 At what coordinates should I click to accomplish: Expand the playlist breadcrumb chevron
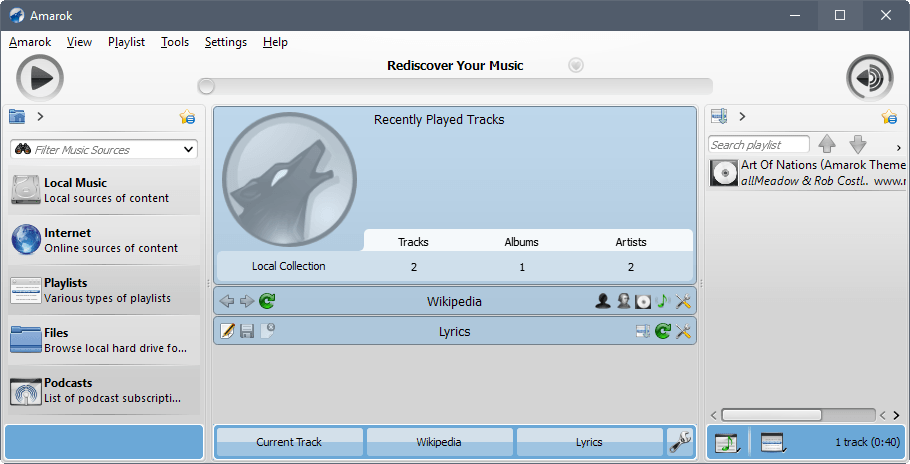[x=742, y=117]
